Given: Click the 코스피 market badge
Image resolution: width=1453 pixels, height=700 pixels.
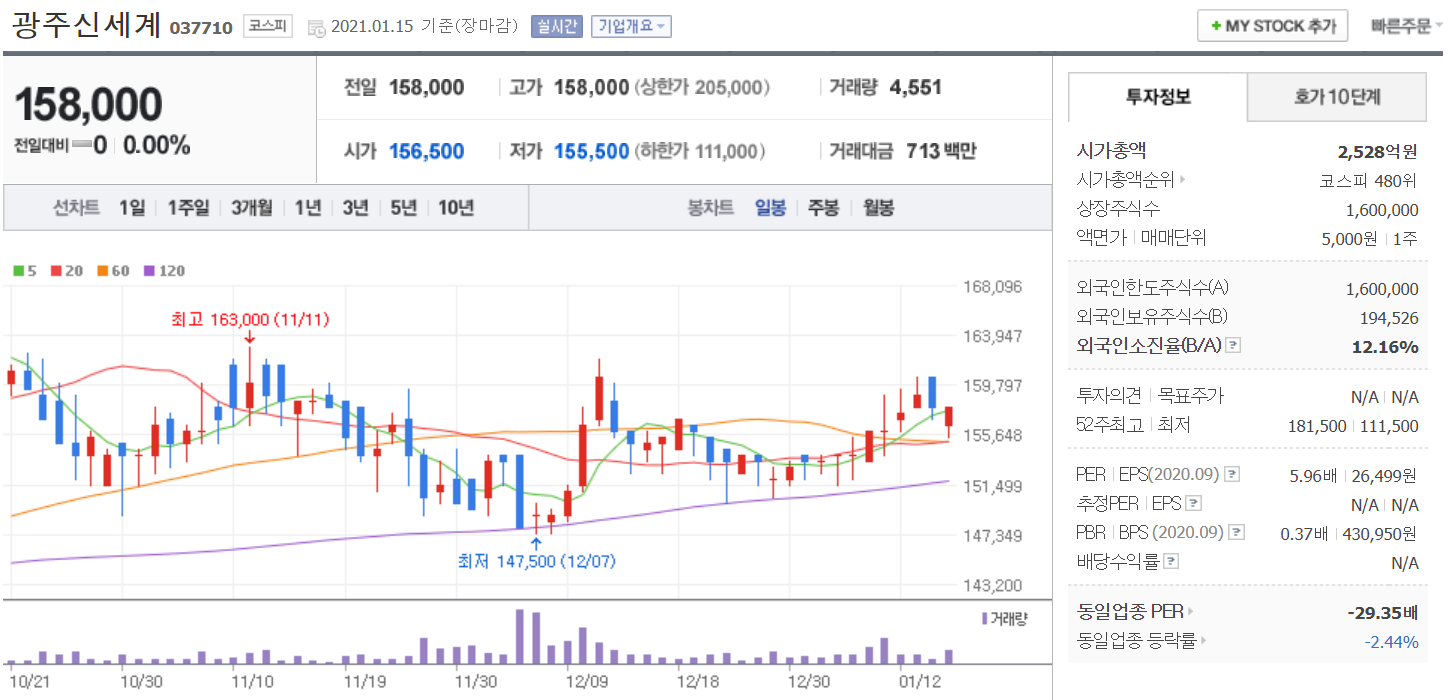Looking at the screenshot, I should coord(269,27).
